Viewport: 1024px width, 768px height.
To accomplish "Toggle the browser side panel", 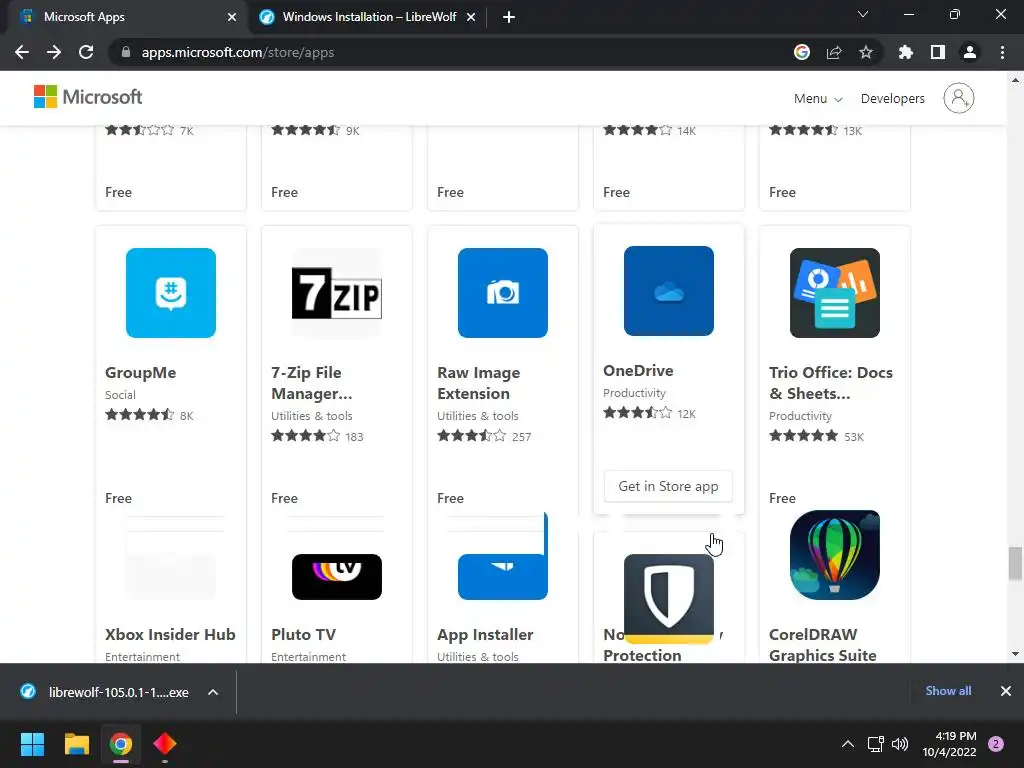I will pos(937,52).
